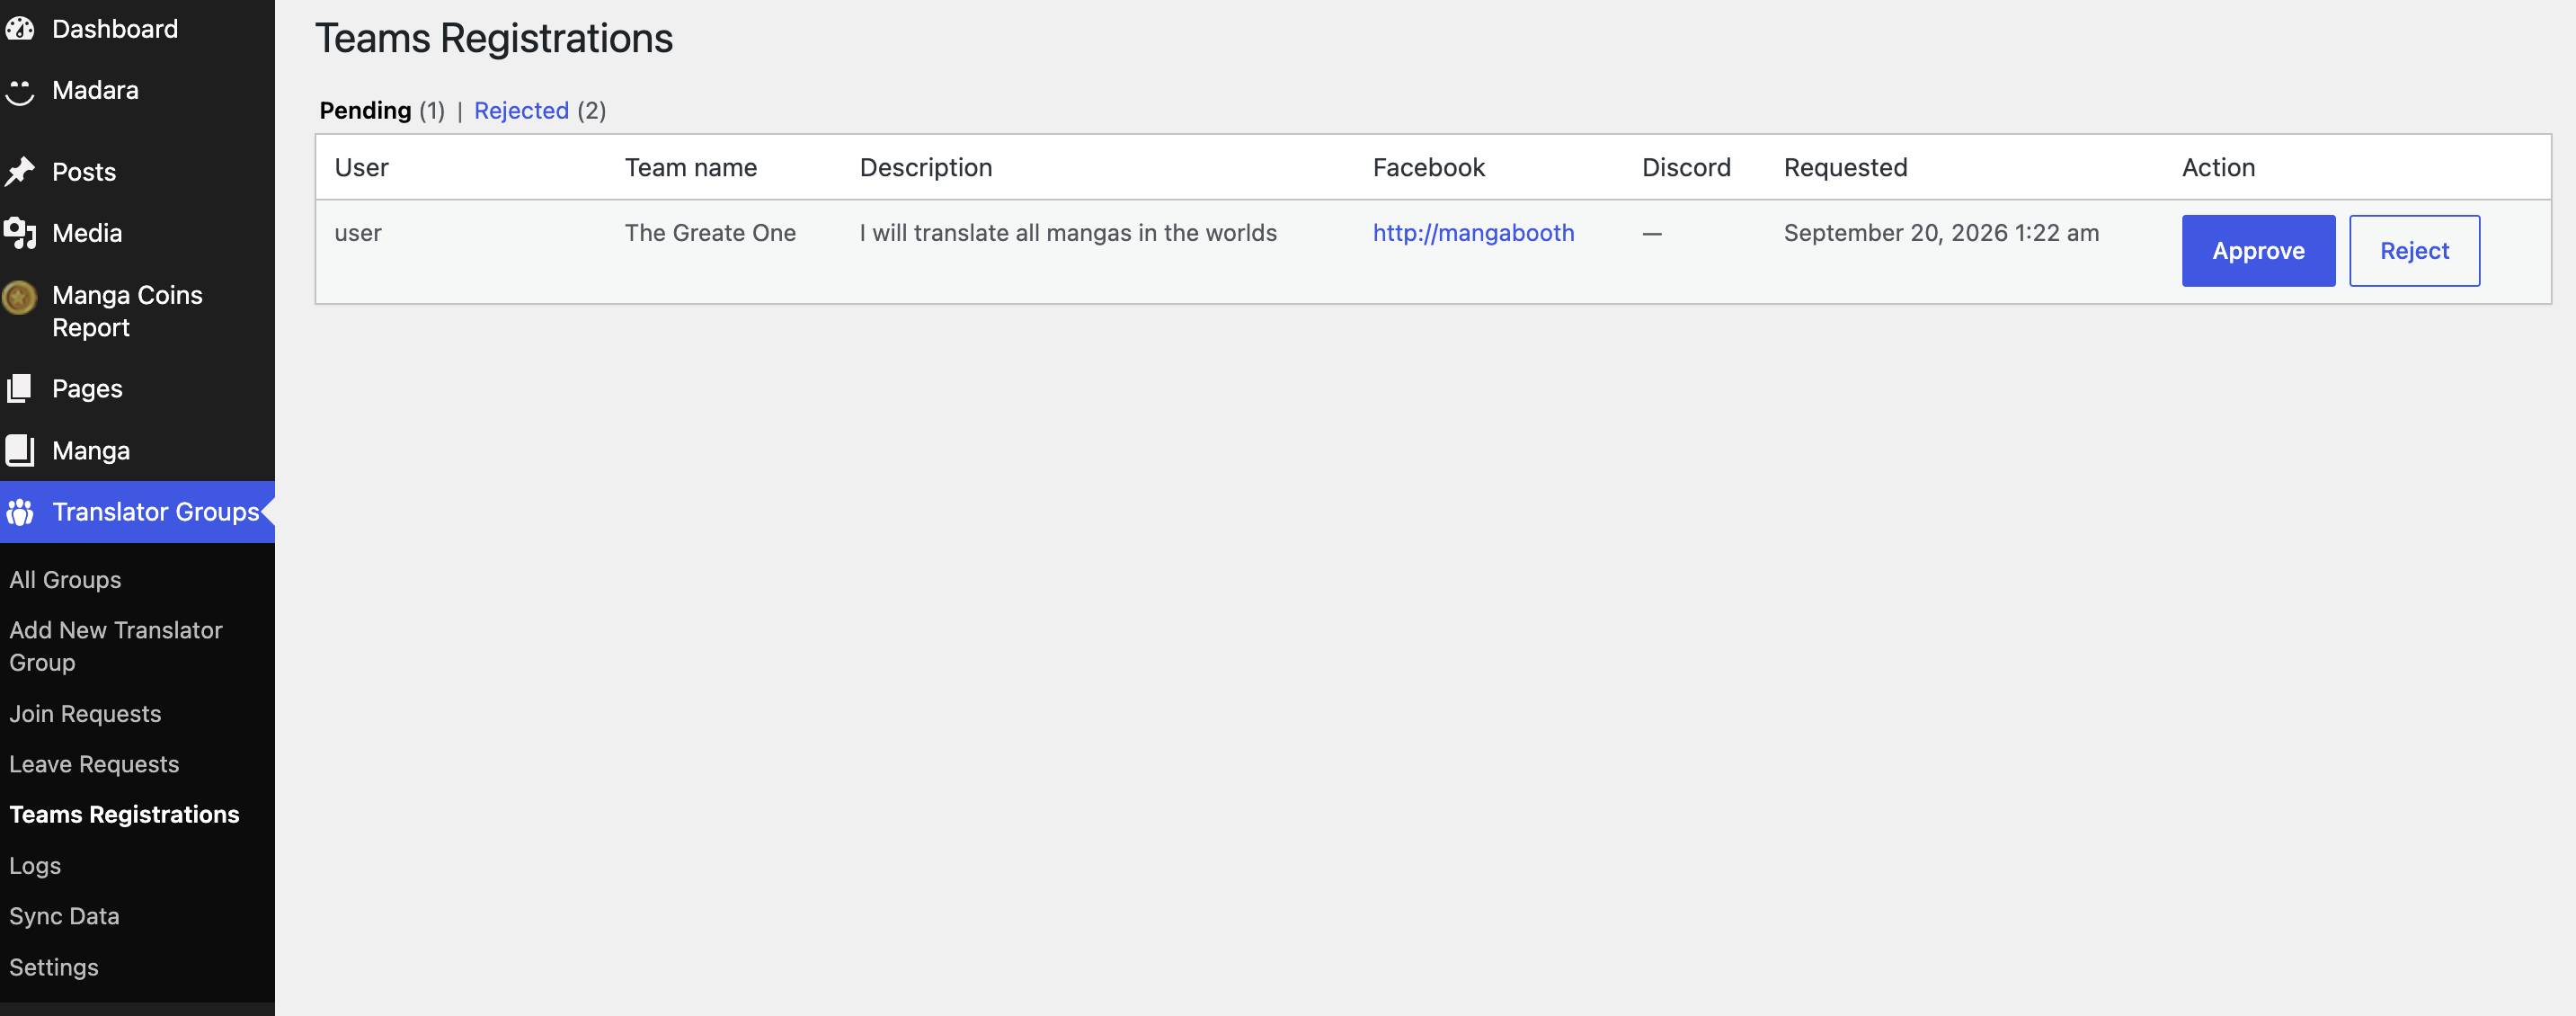Screen dimensions: 2576x1016
Task: Click the Facebook column header
Action: (1429, 168)
